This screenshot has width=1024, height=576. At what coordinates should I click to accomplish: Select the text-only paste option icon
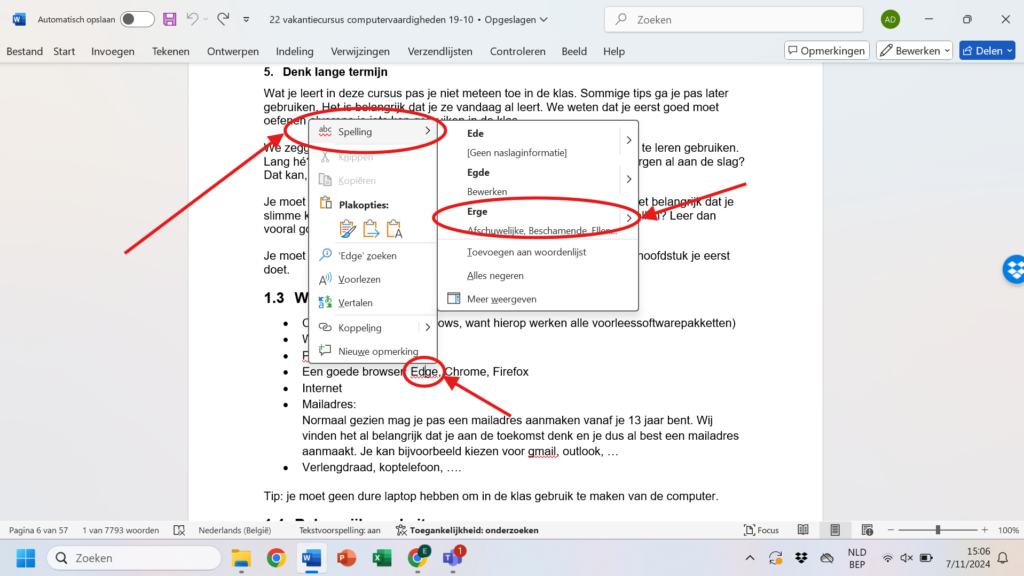pyautogui.click(x=394, y=229)
